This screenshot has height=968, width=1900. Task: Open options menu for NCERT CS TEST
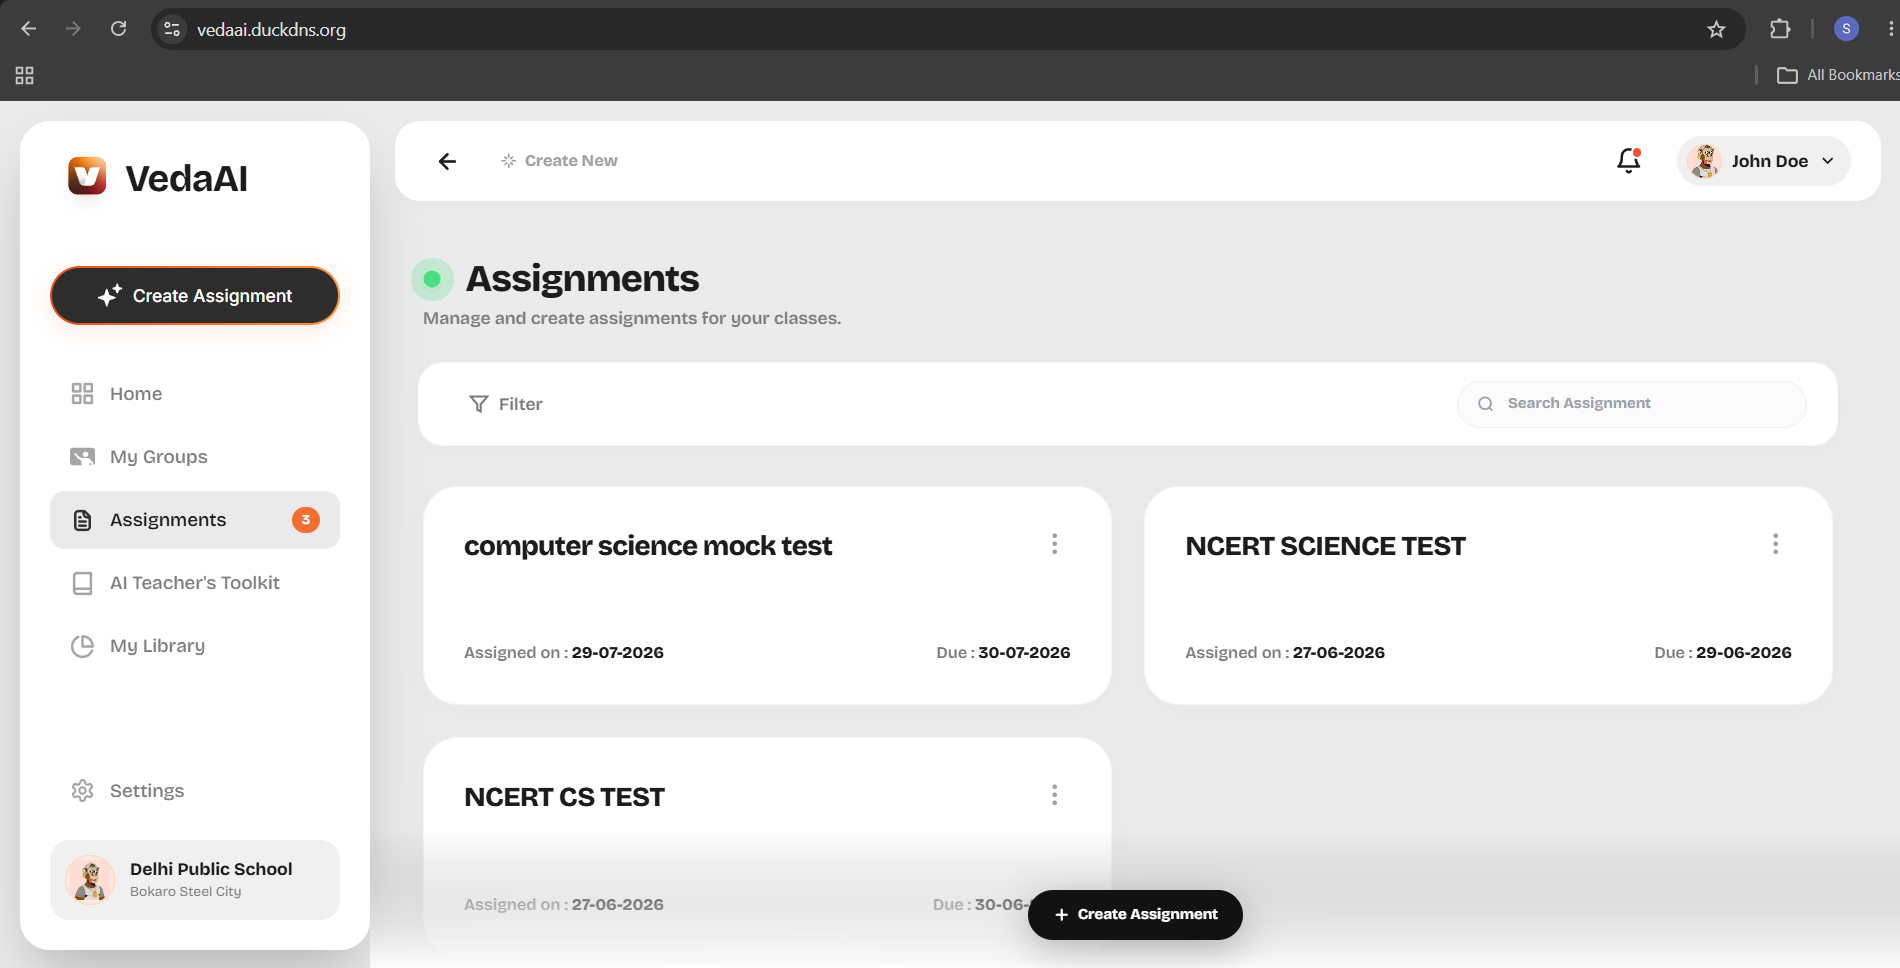[1054, 795]
